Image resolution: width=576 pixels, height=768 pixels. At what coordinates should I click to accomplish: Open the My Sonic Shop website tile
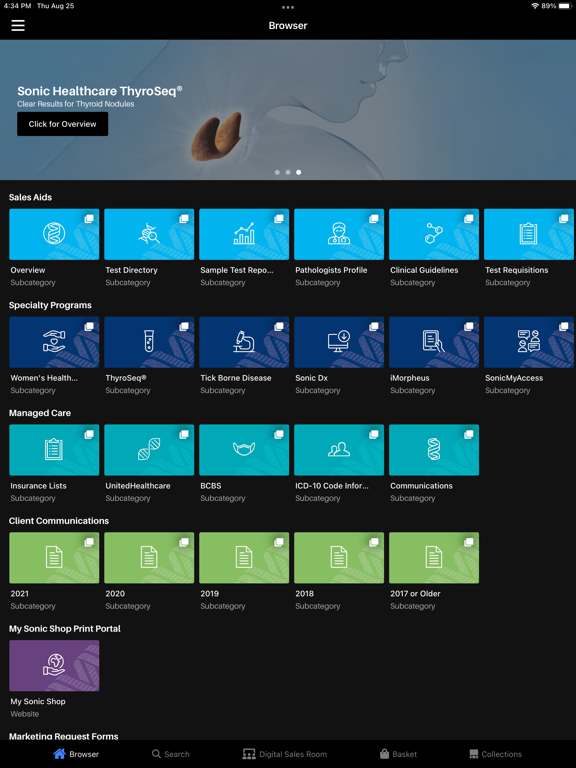coord(54,665)
